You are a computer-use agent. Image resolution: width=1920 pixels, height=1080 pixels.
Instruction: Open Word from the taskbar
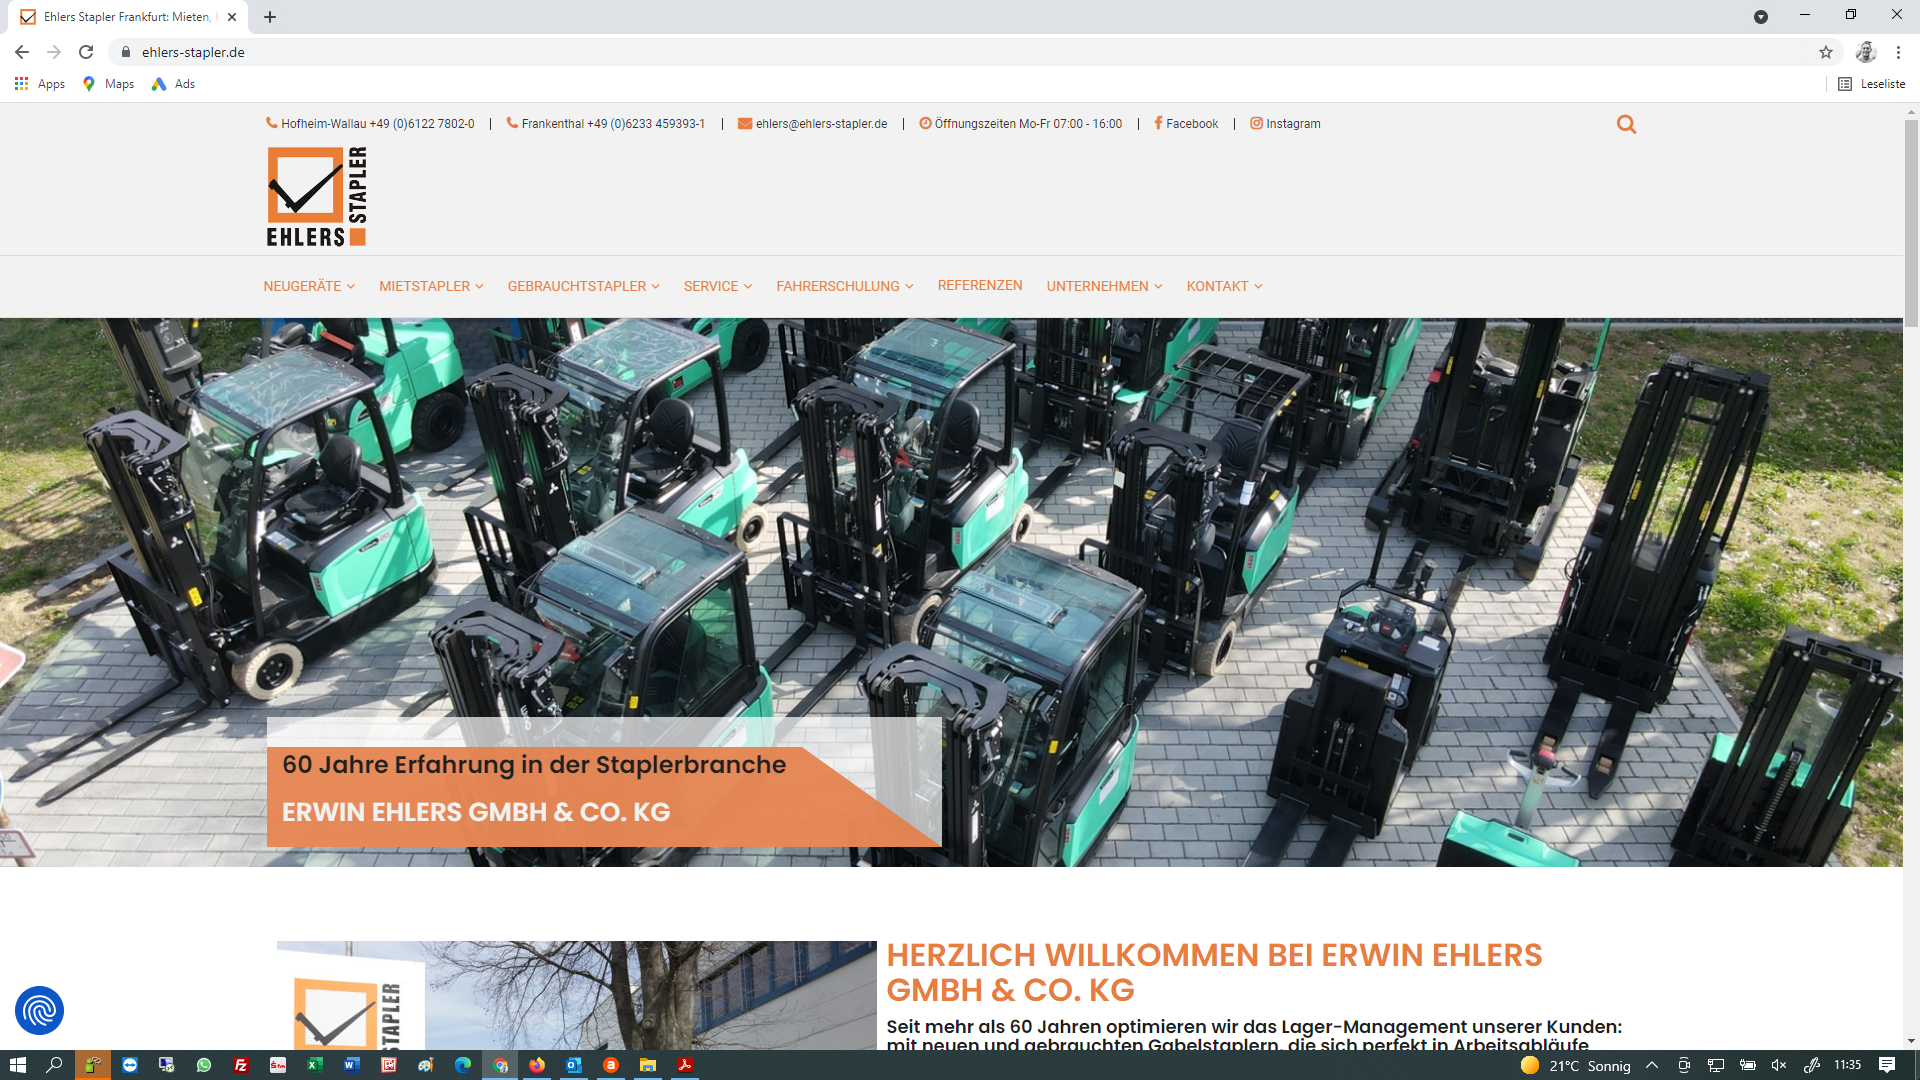pos(351,1065)
